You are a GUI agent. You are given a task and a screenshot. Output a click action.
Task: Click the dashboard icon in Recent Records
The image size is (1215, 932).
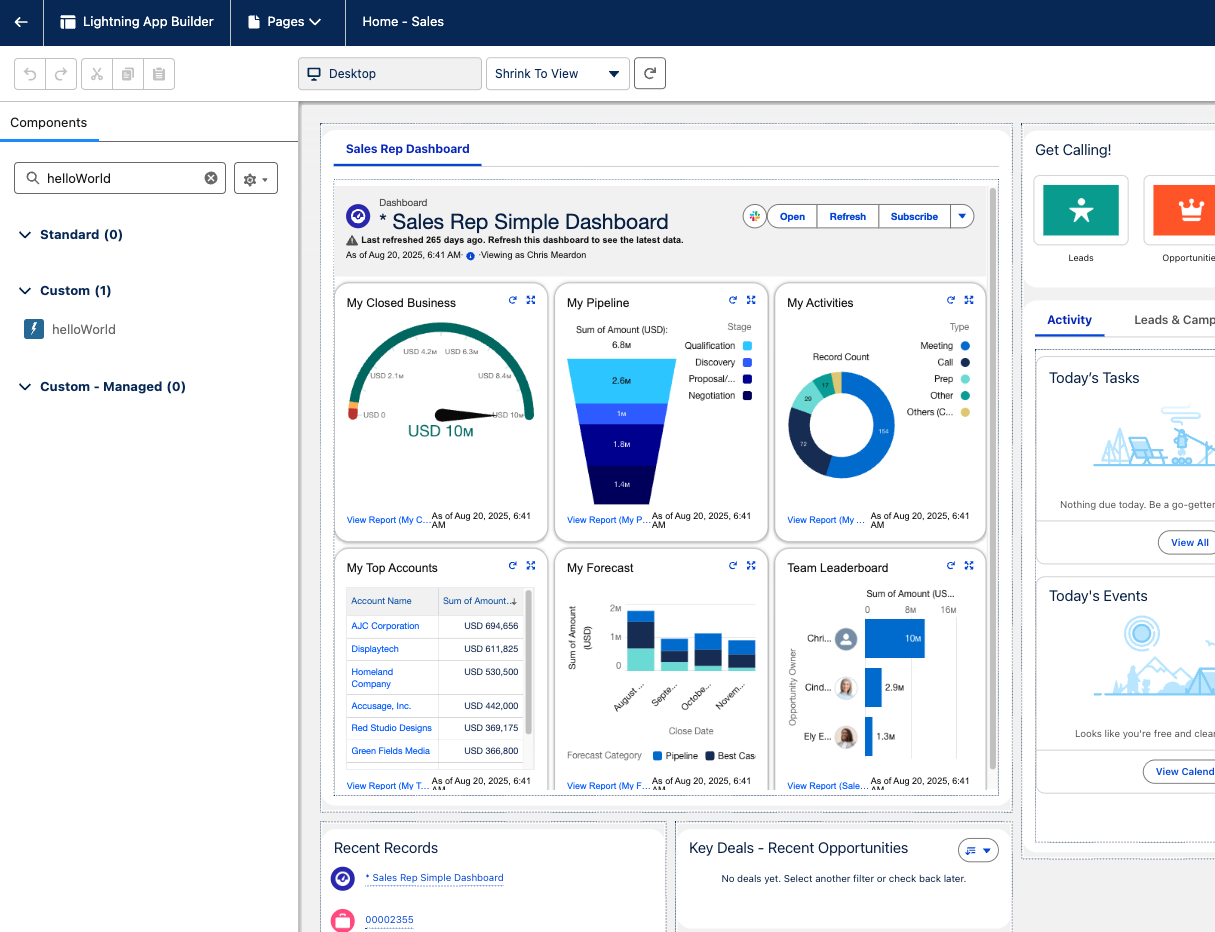coord(343,878)
